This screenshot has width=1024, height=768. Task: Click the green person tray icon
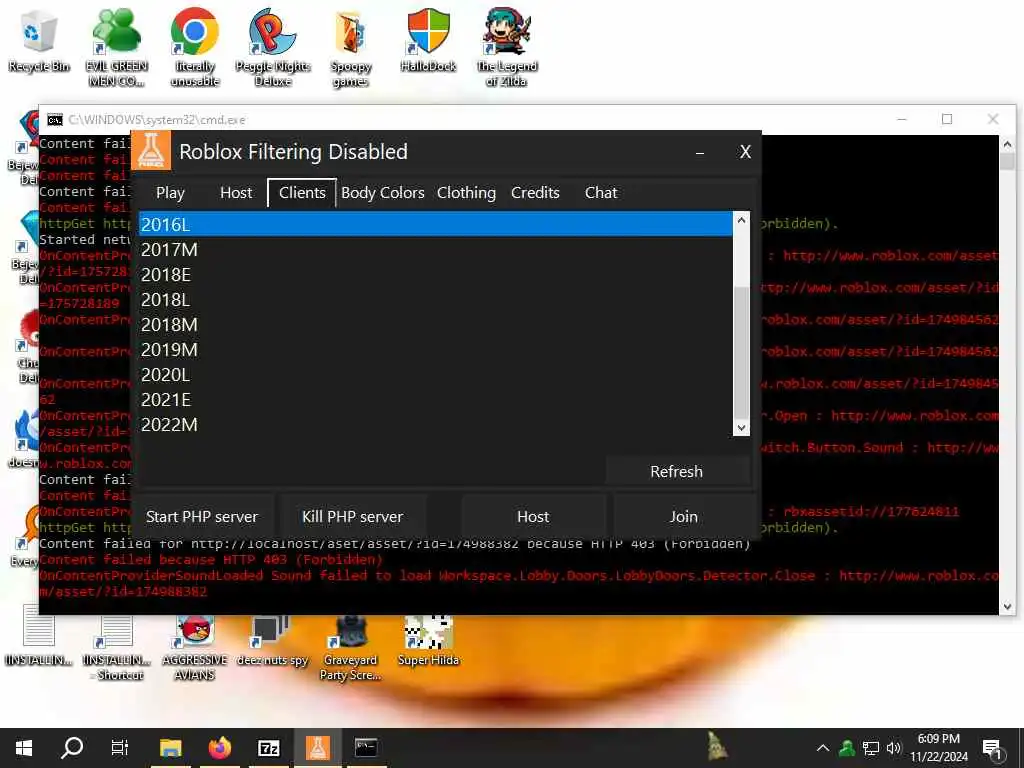[x=847, y=748]
